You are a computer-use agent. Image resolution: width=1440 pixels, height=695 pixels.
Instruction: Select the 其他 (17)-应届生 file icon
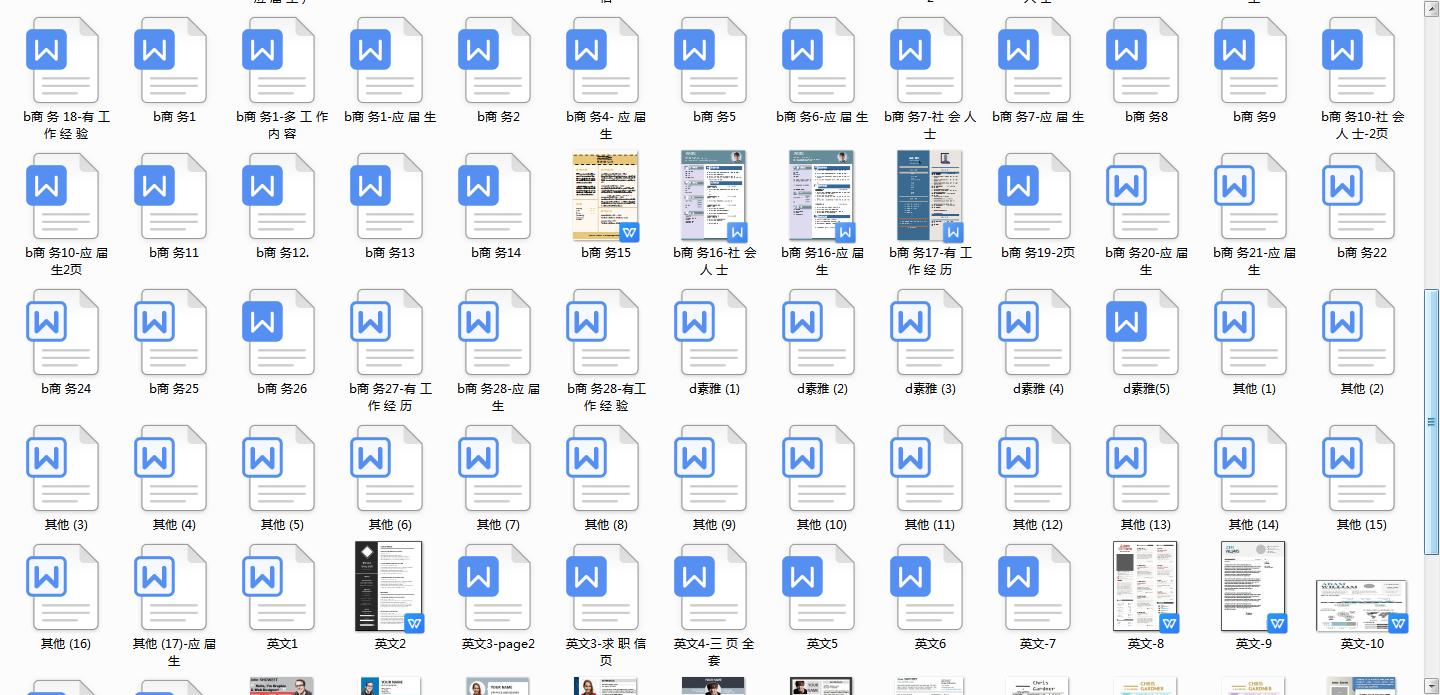click(x=173, y=587)
